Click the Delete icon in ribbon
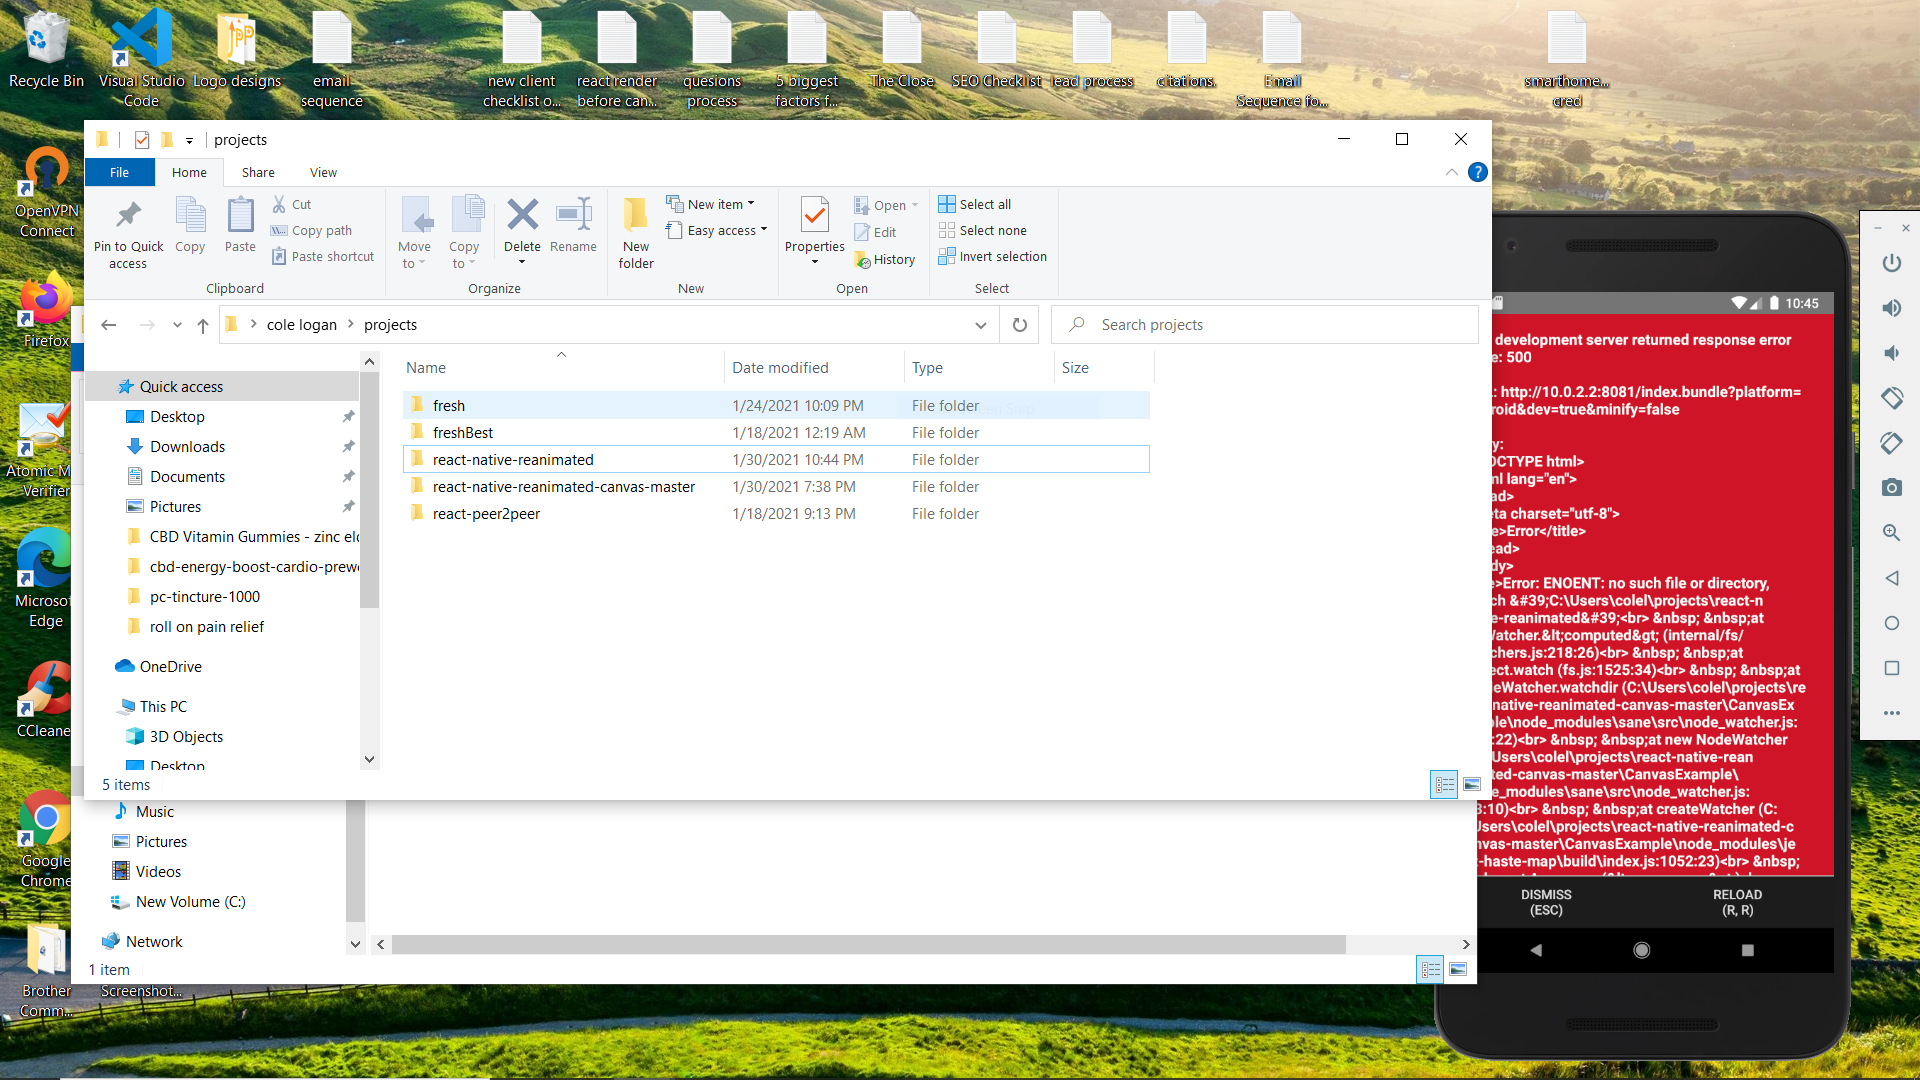 coord(522,216)
